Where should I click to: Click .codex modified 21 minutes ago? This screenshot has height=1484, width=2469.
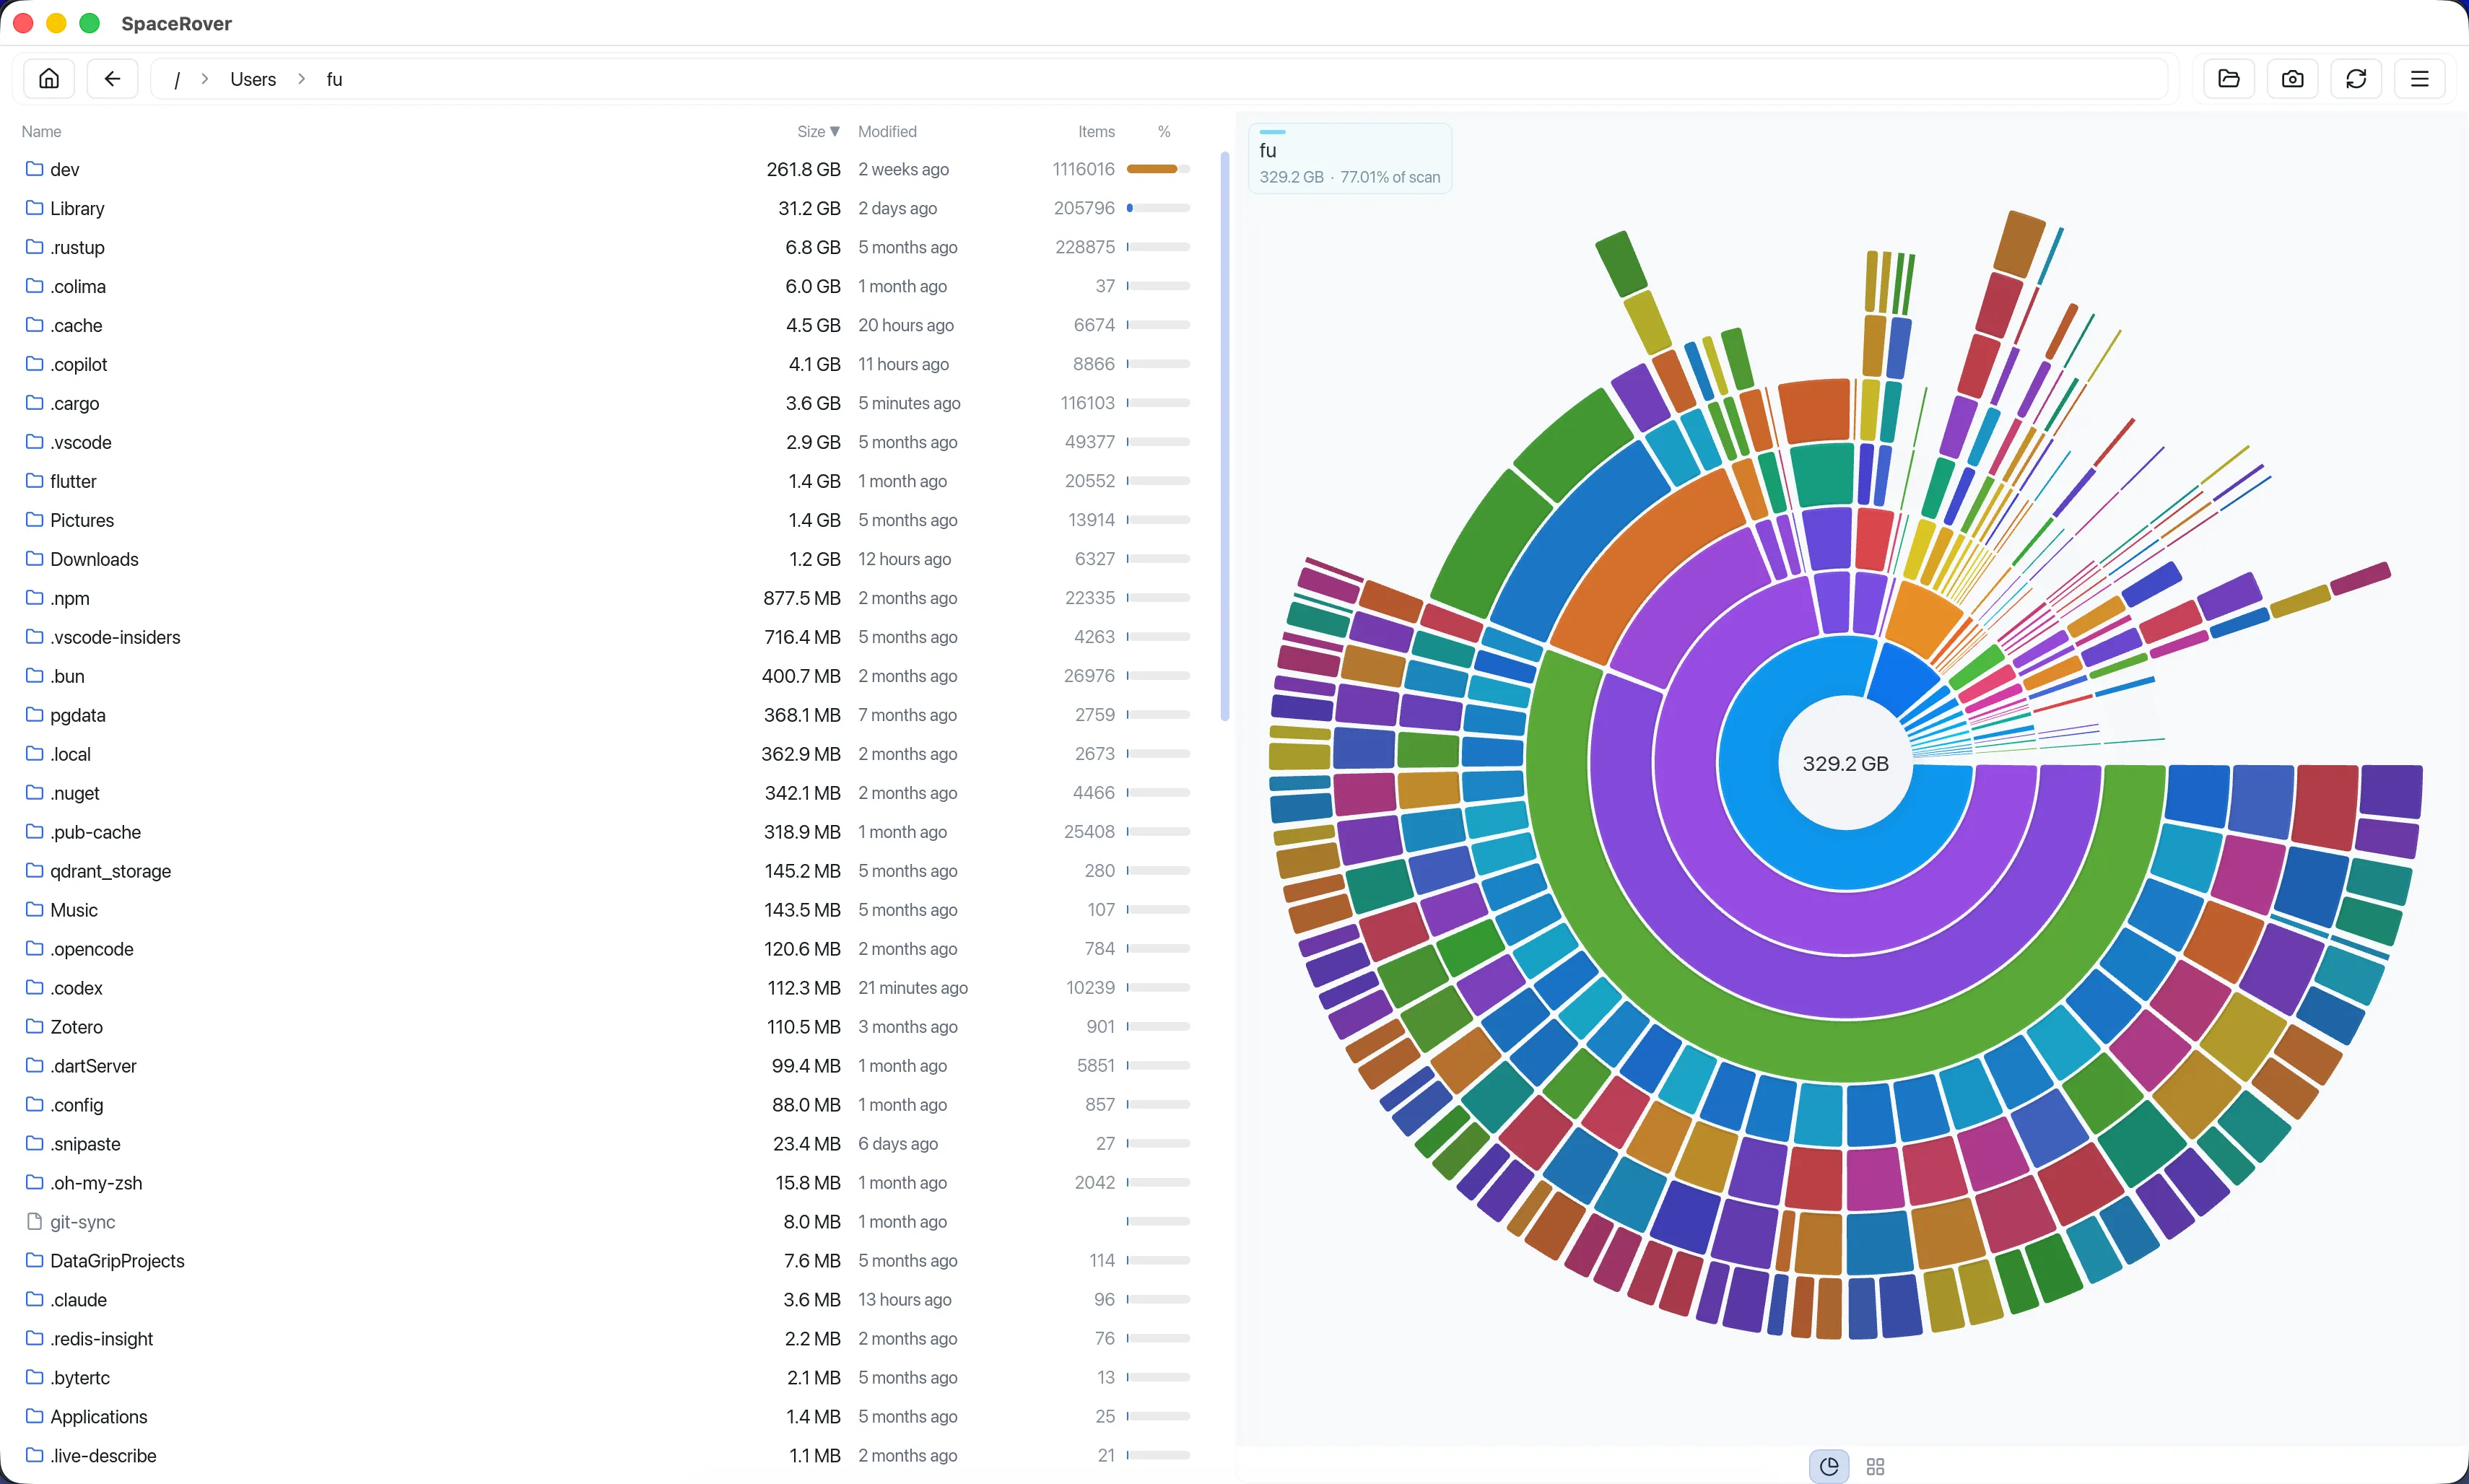pyautogui.click(x=913, y=988)
